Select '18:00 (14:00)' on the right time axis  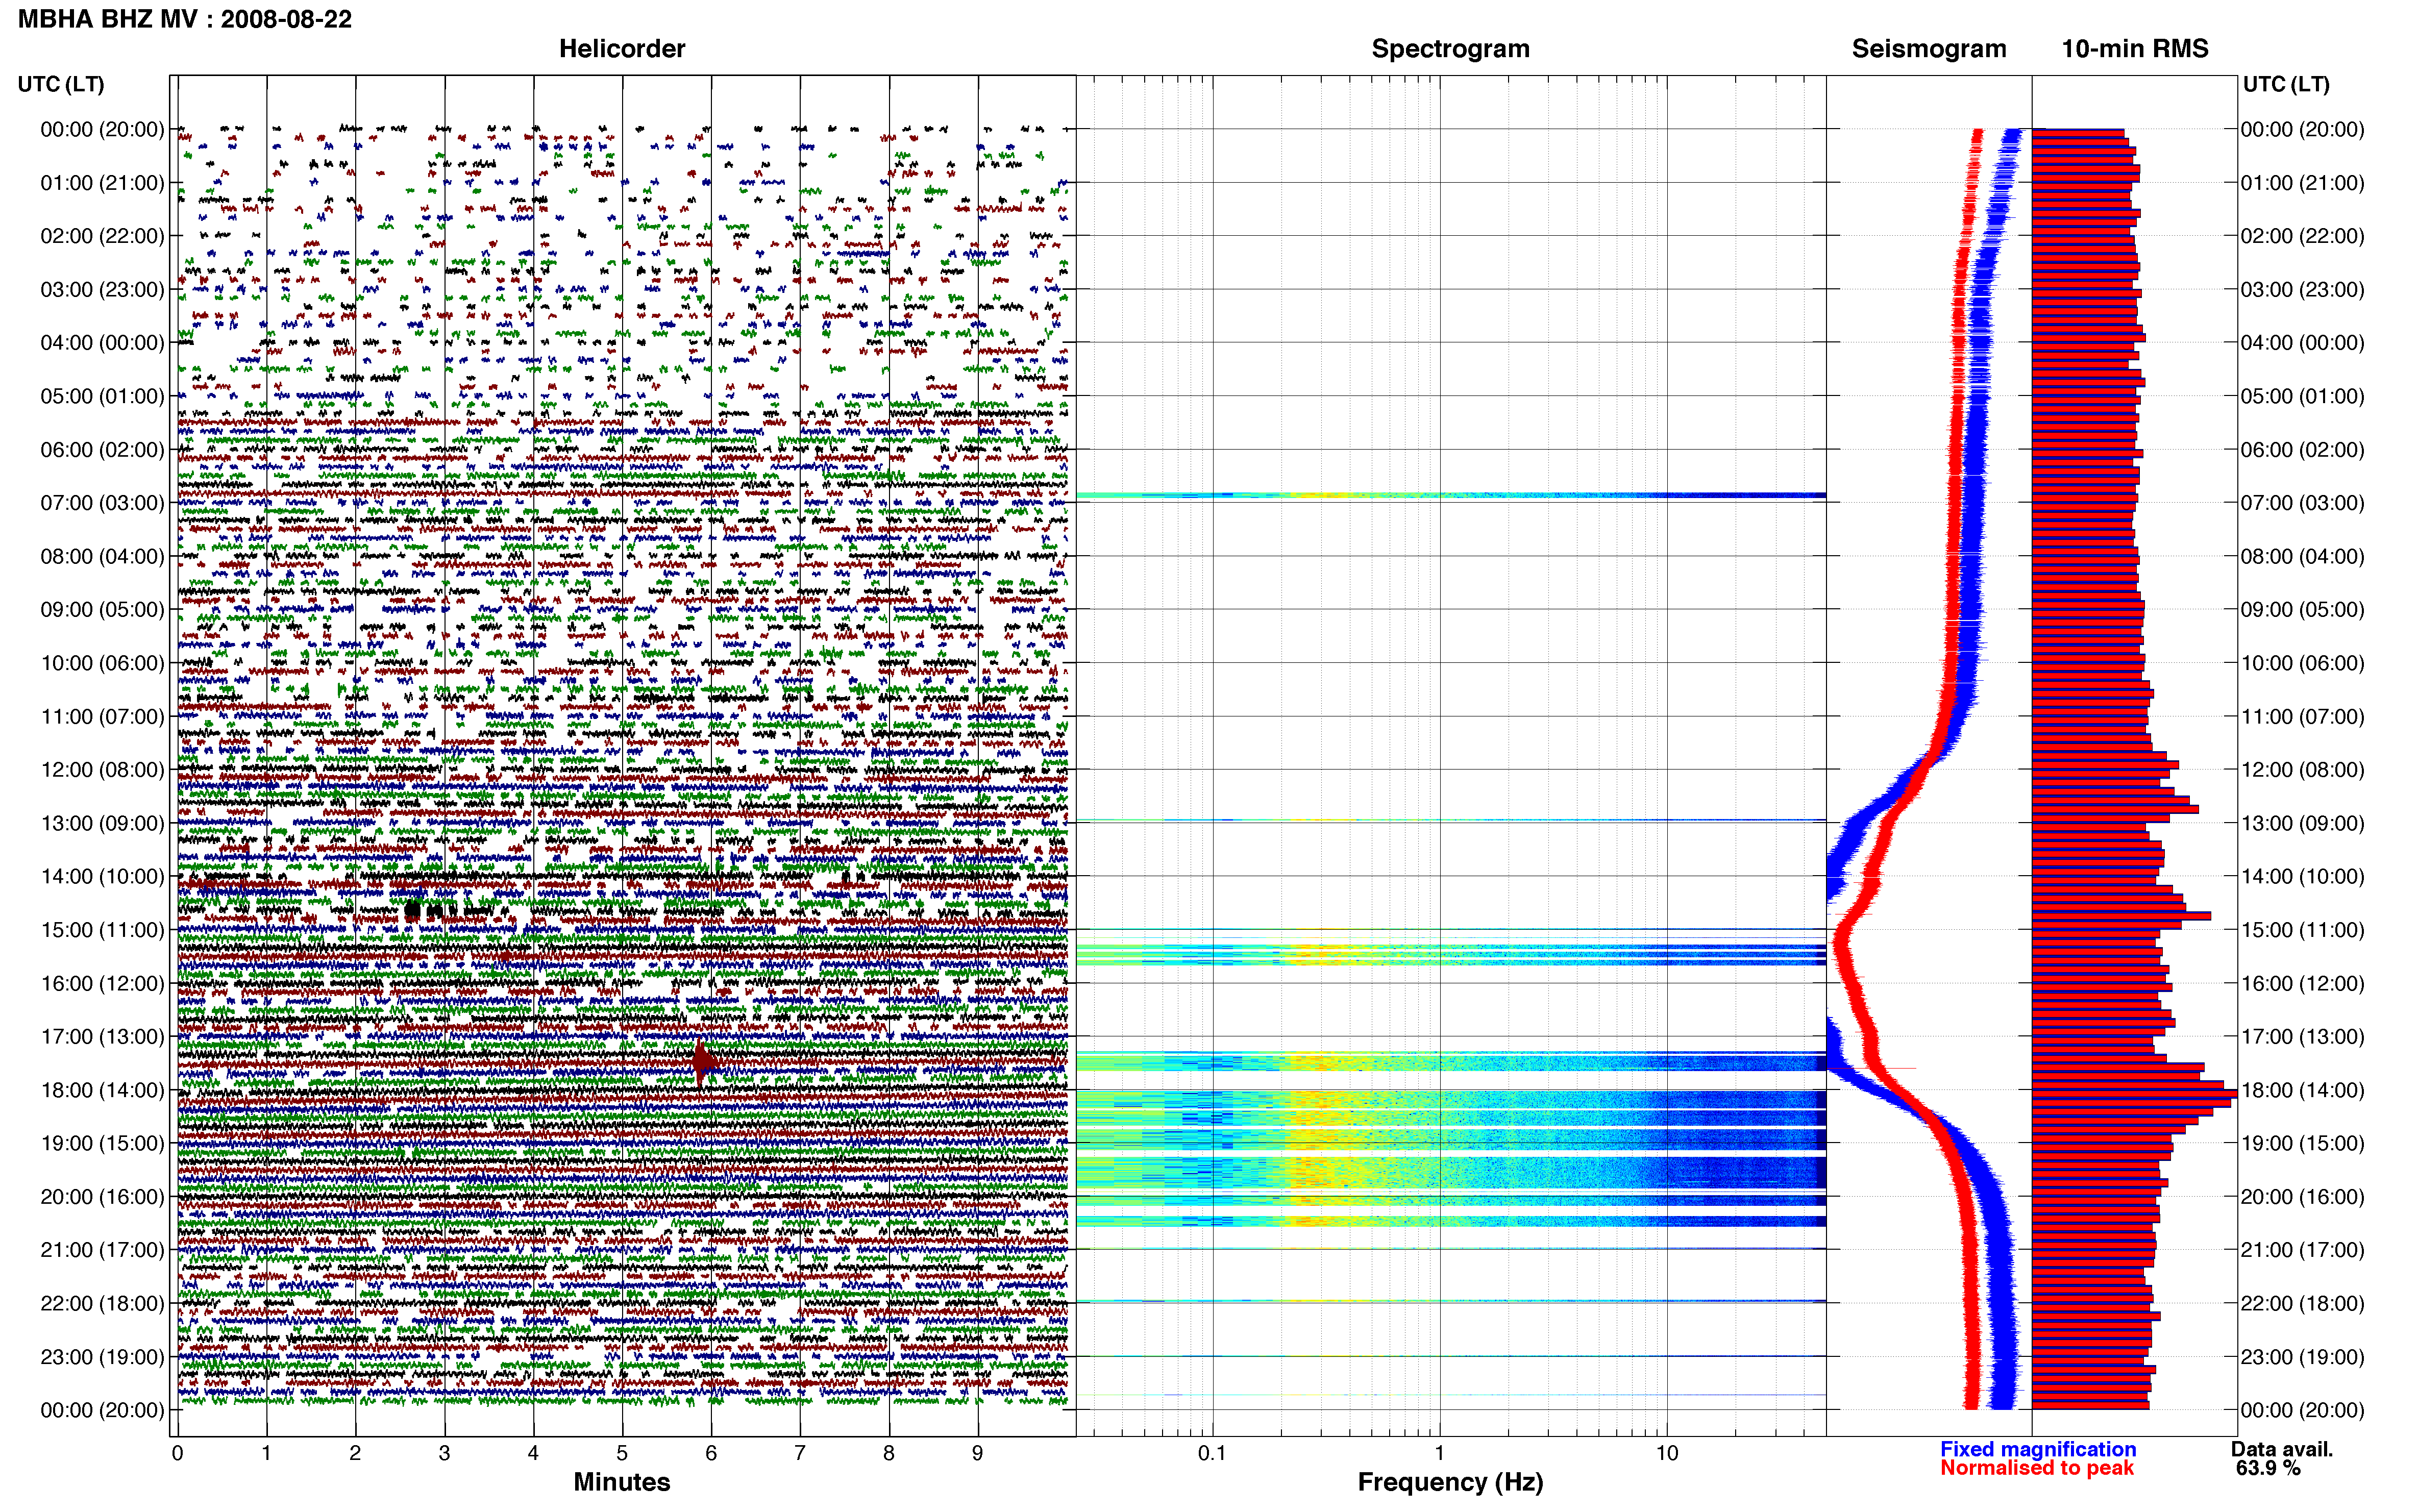coord(2303,1090)
